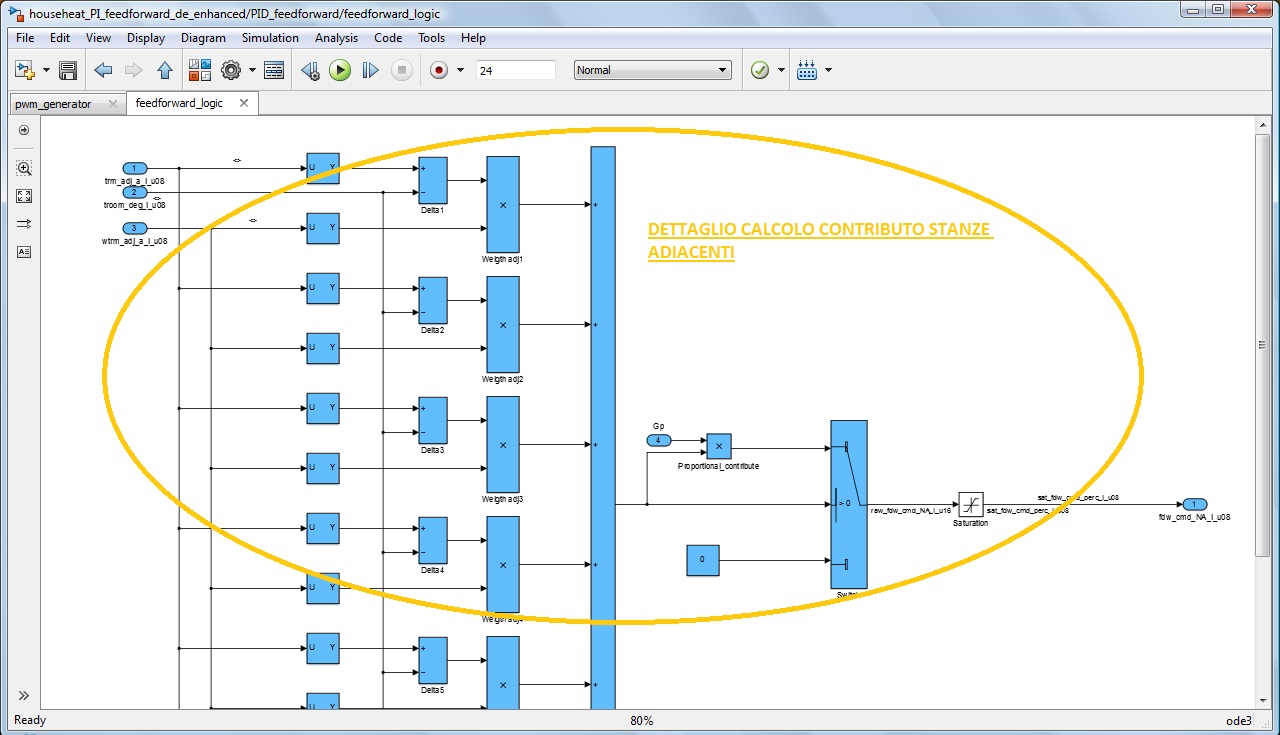Open the Model Explorer icon
The width and height of the screenshot is (1280, 735).
point(275,70)
